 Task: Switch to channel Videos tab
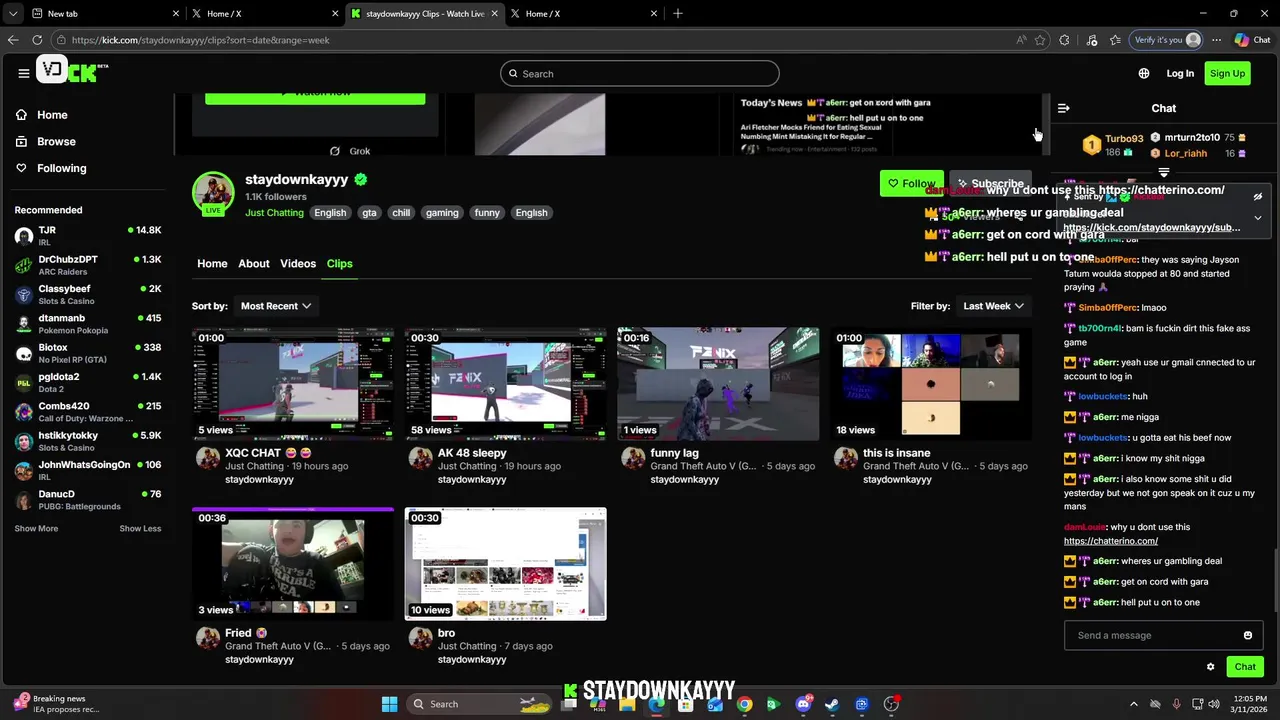[298, 263]
